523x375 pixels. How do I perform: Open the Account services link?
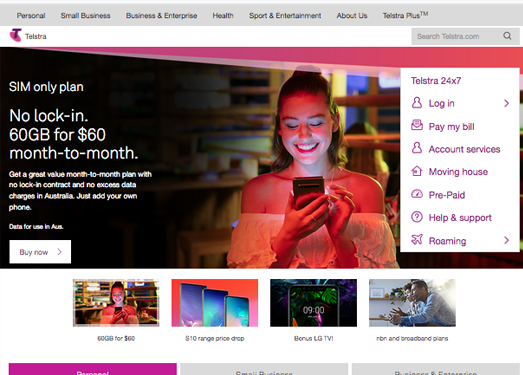click(464, 149)
